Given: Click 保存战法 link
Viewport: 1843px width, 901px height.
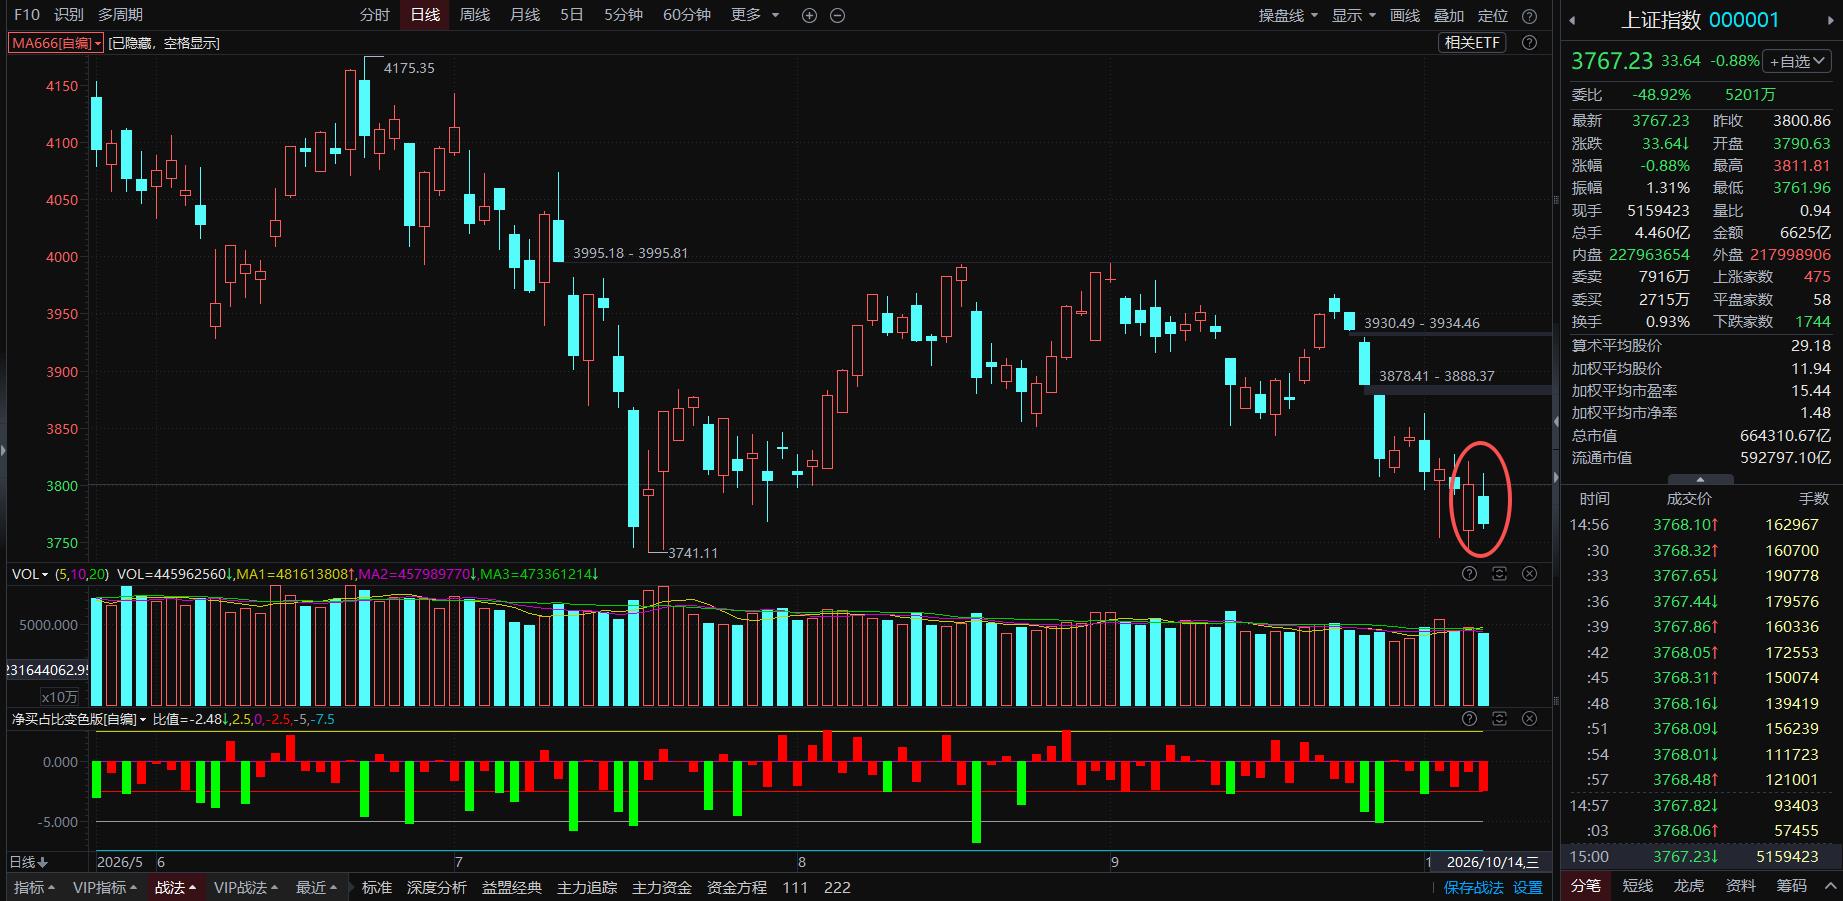Looking at the screenshot, I should pos(1474,887).
